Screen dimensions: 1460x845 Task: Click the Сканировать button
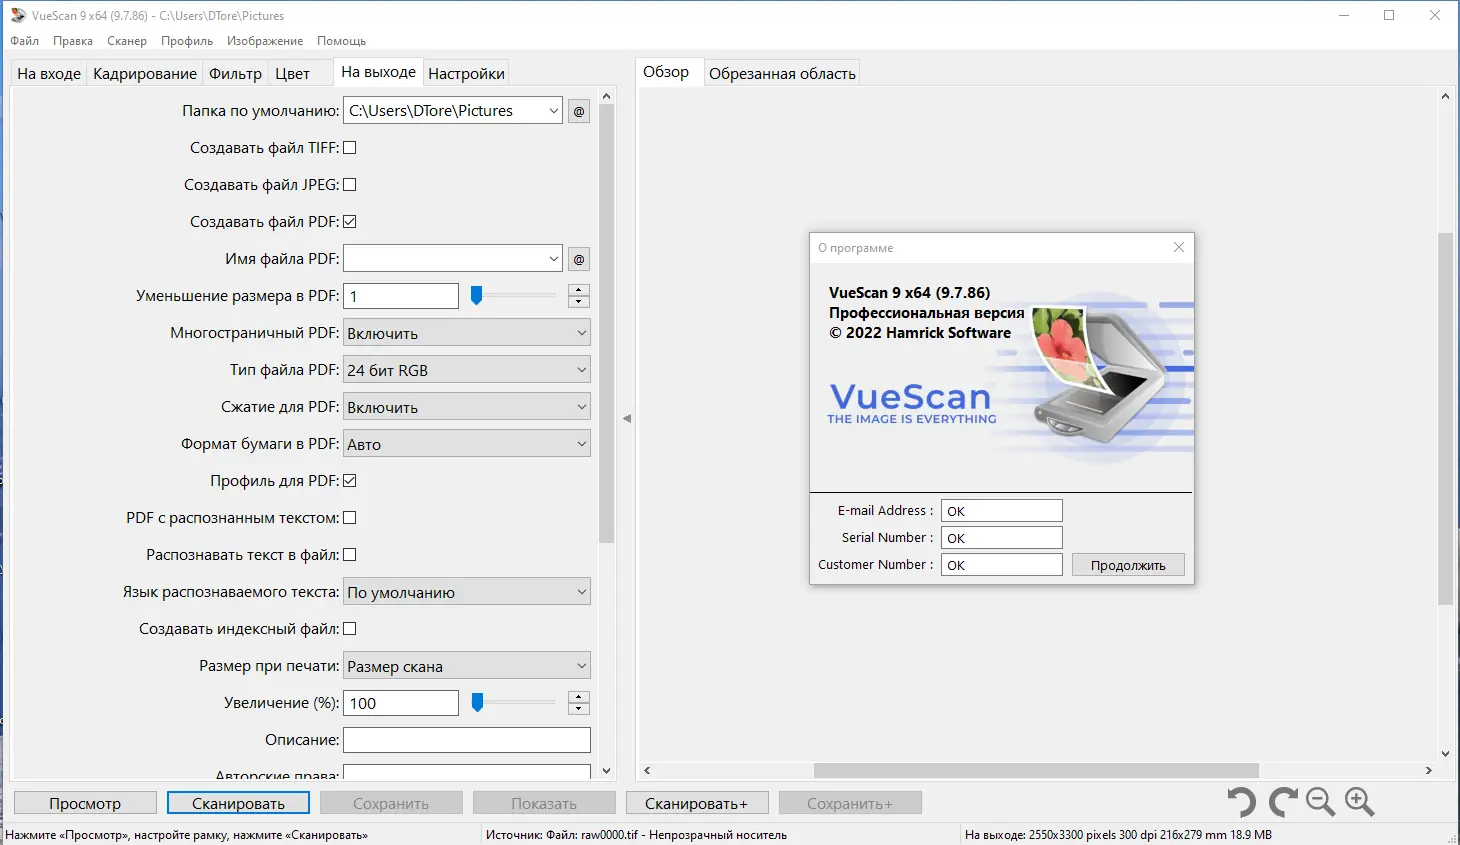238,803
